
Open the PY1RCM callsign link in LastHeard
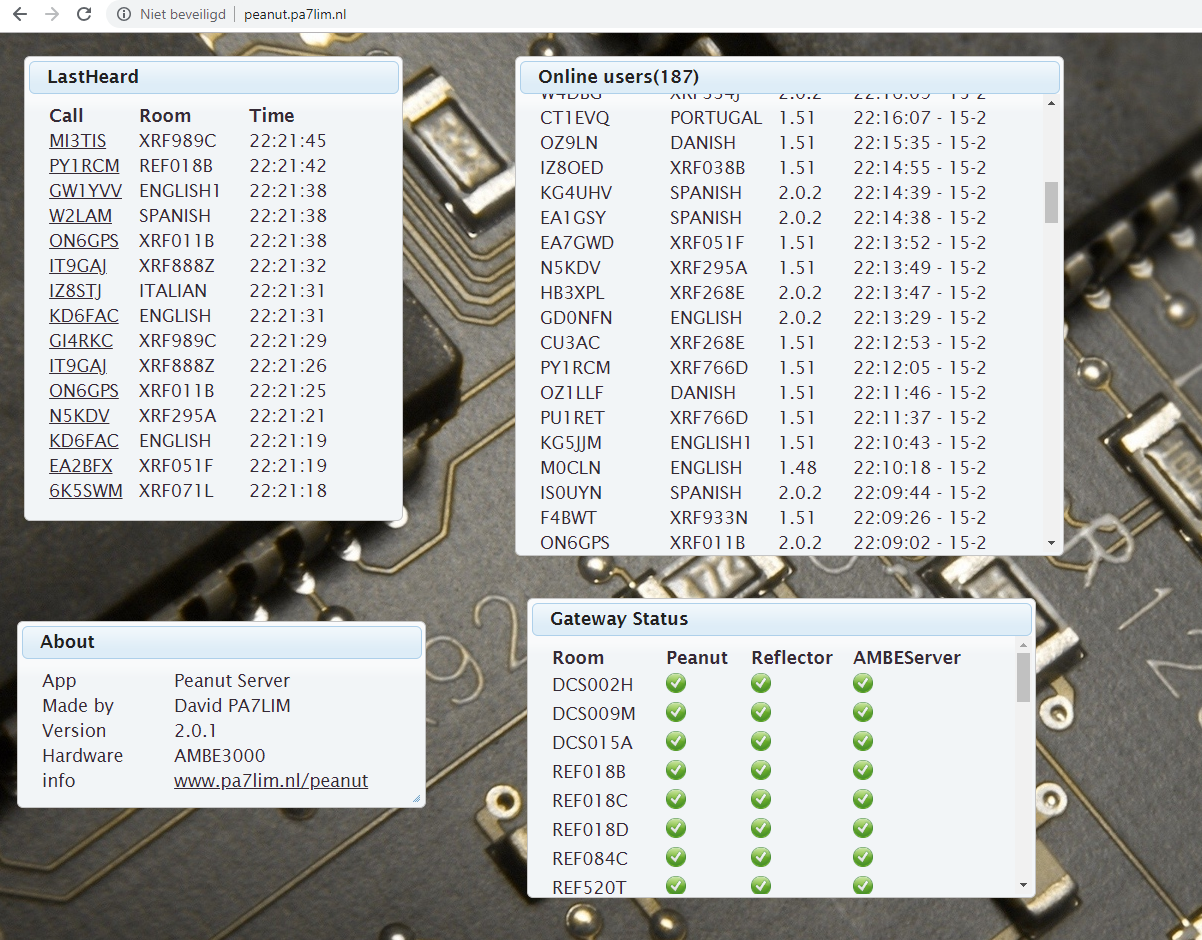tap(84, 166)
